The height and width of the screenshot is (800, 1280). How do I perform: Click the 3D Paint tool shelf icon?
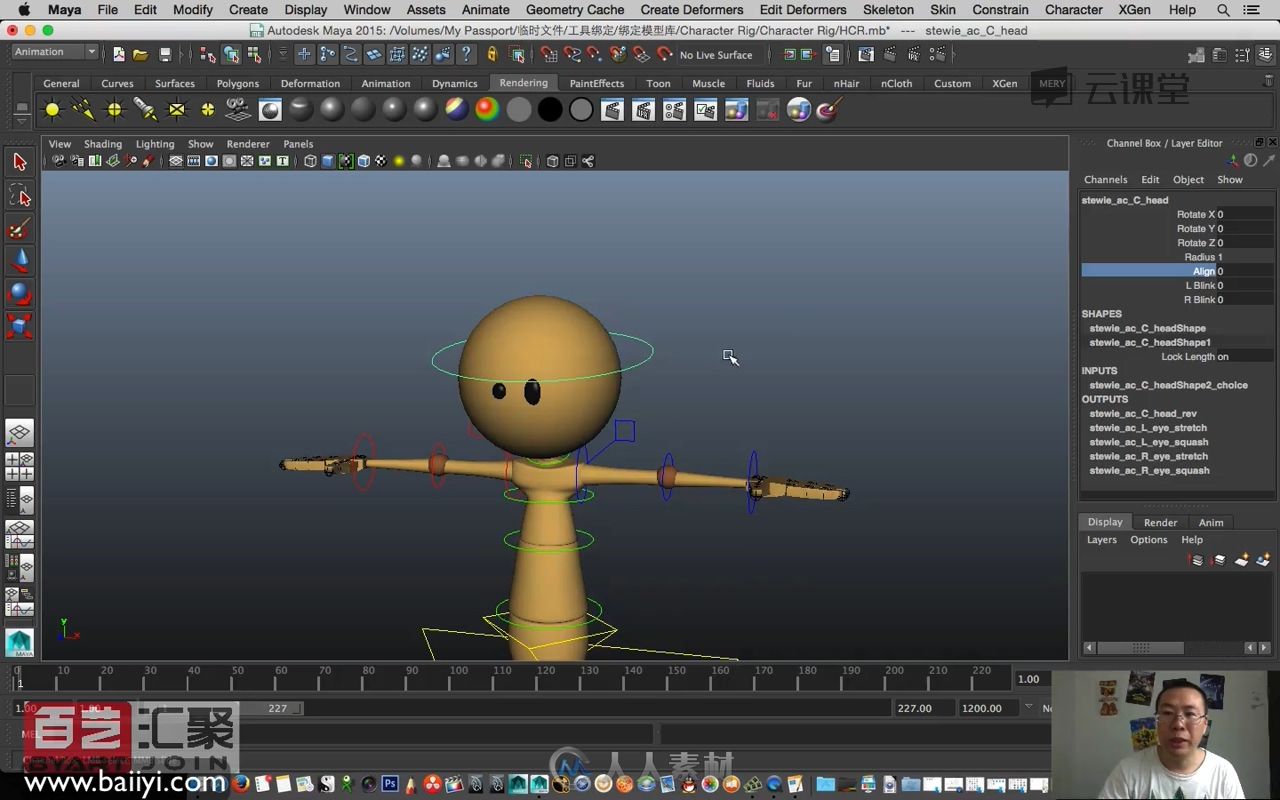tap(829, 110)
